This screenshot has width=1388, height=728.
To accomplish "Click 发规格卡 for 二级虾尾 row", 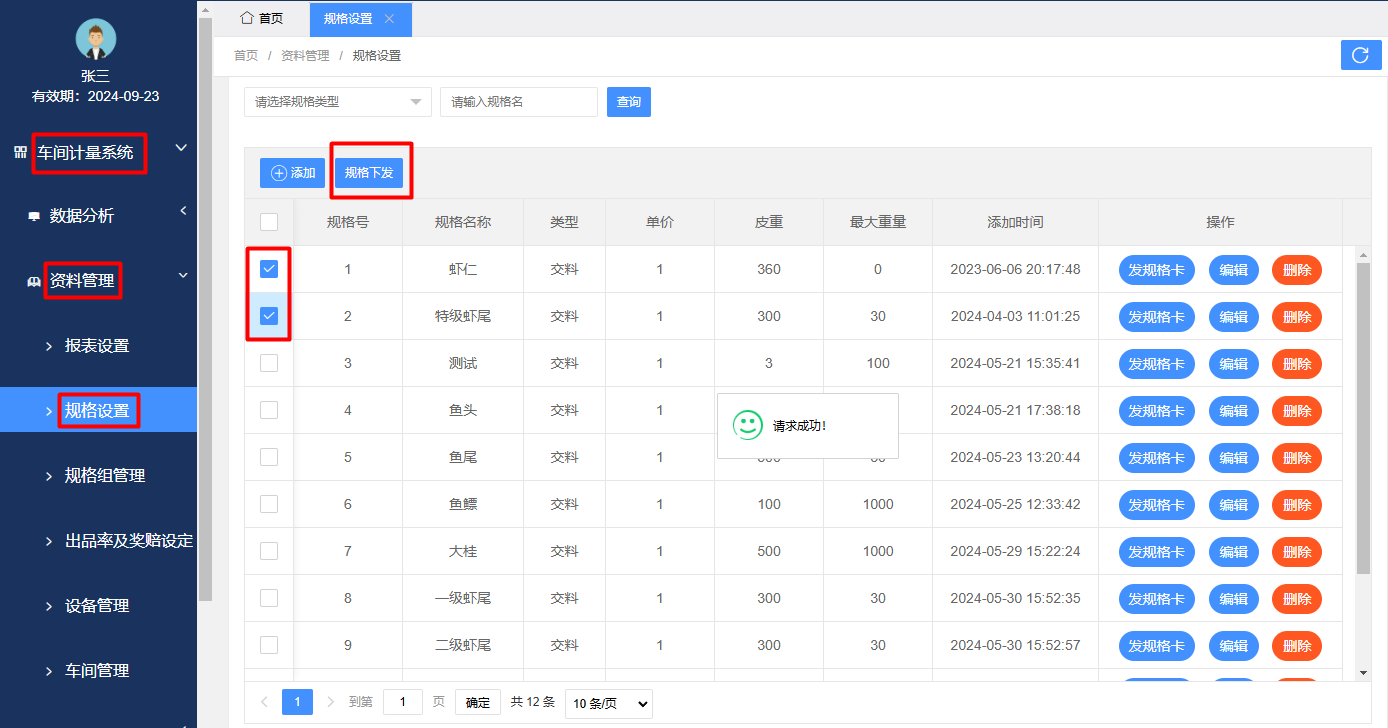I will [1157, 646].
